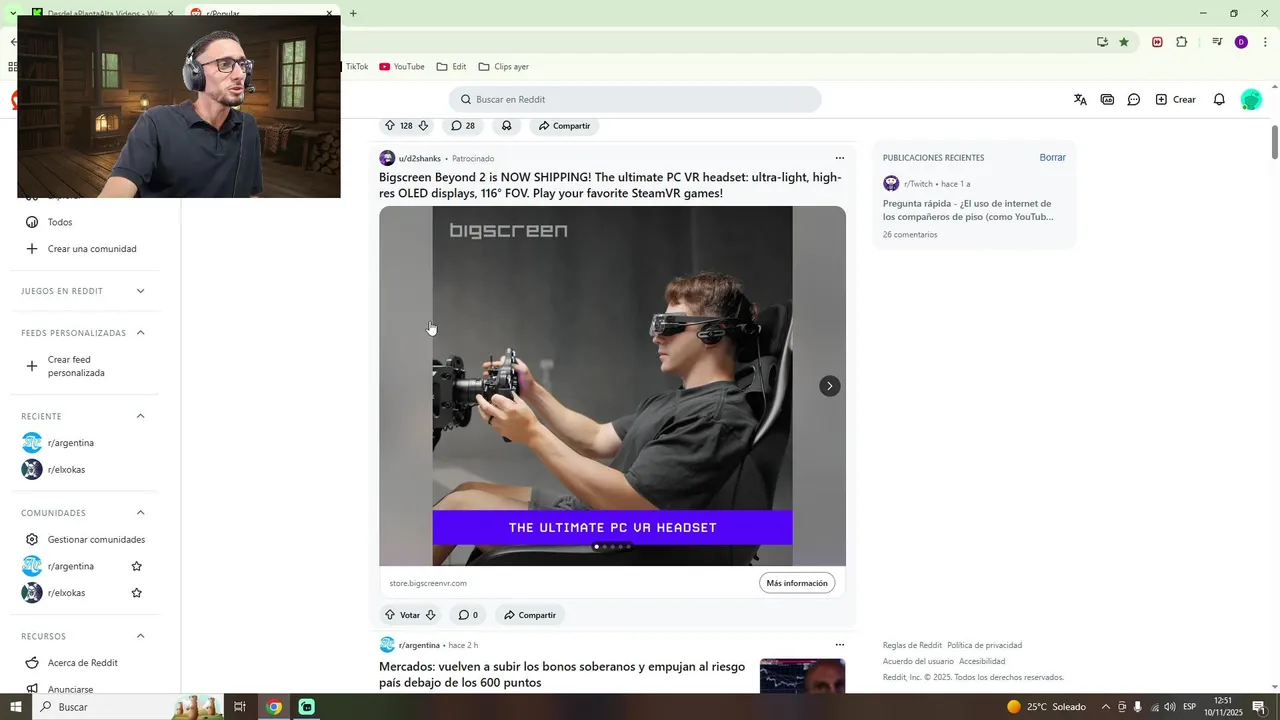Favorite r/argentina with the star toggle

137,566
